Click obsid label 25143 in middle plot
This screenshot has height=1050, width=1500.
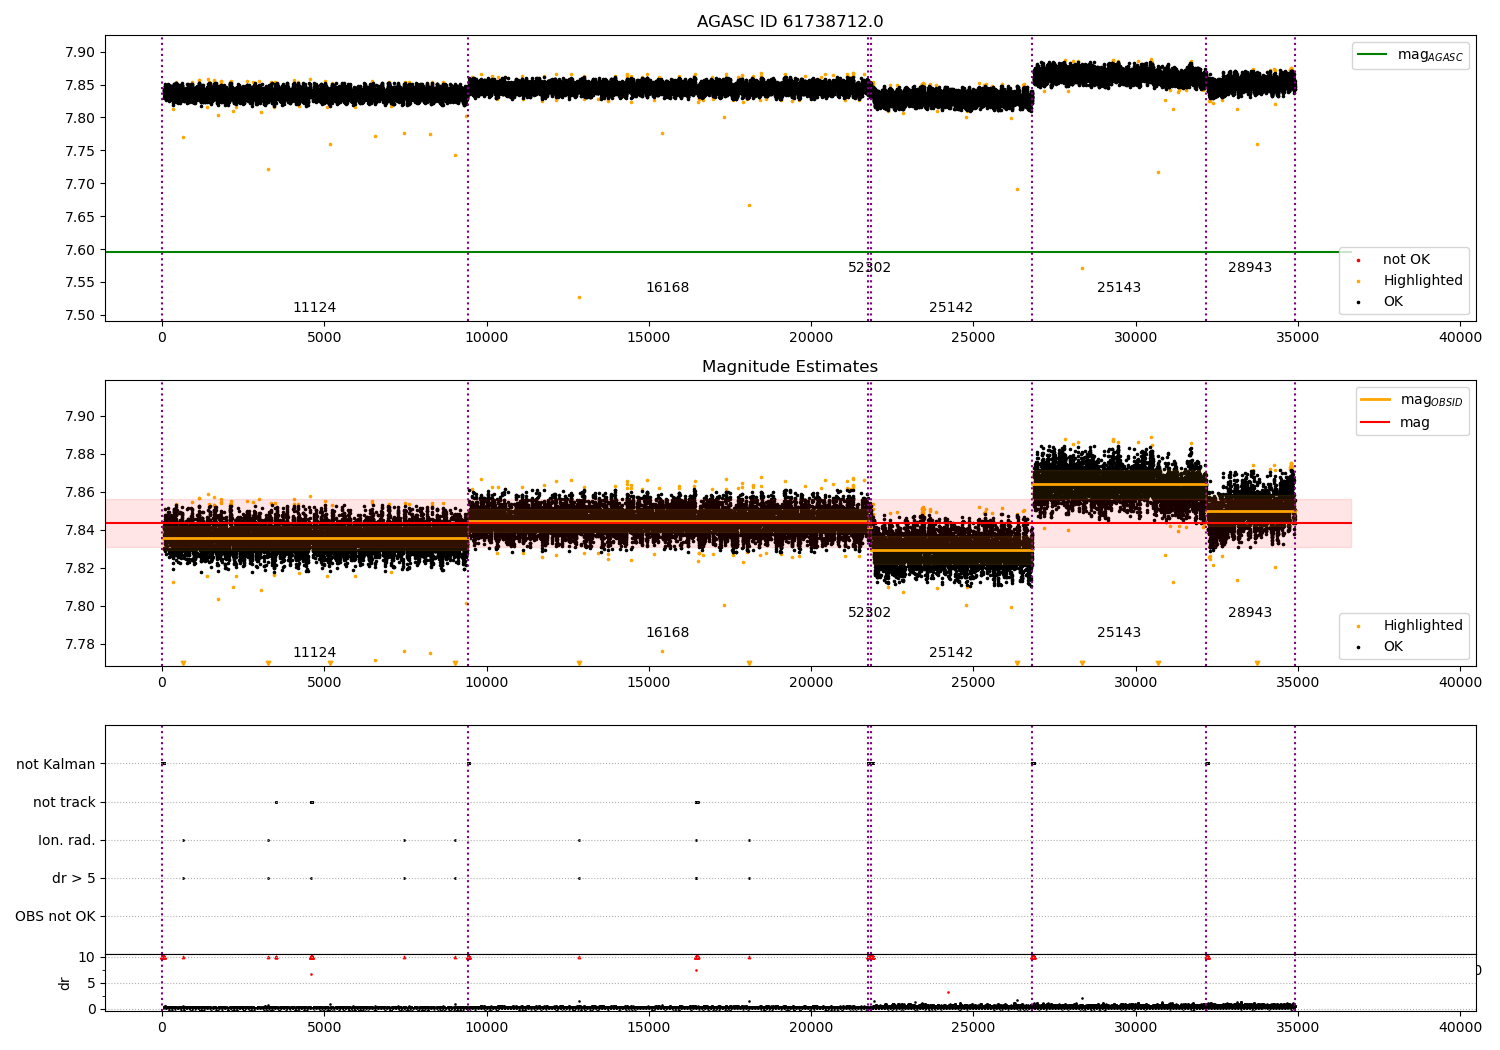pyautogui.click(x=1119, y=633)
